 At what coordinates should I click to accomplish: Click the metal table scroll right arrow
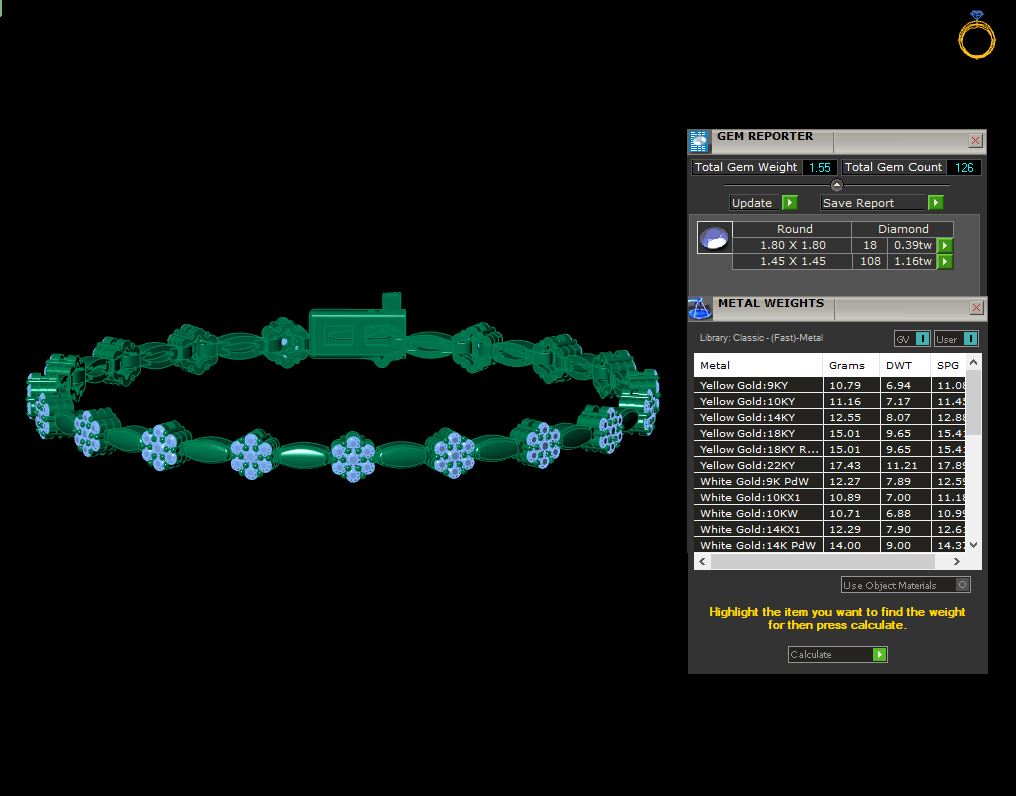tap(957, 561)
